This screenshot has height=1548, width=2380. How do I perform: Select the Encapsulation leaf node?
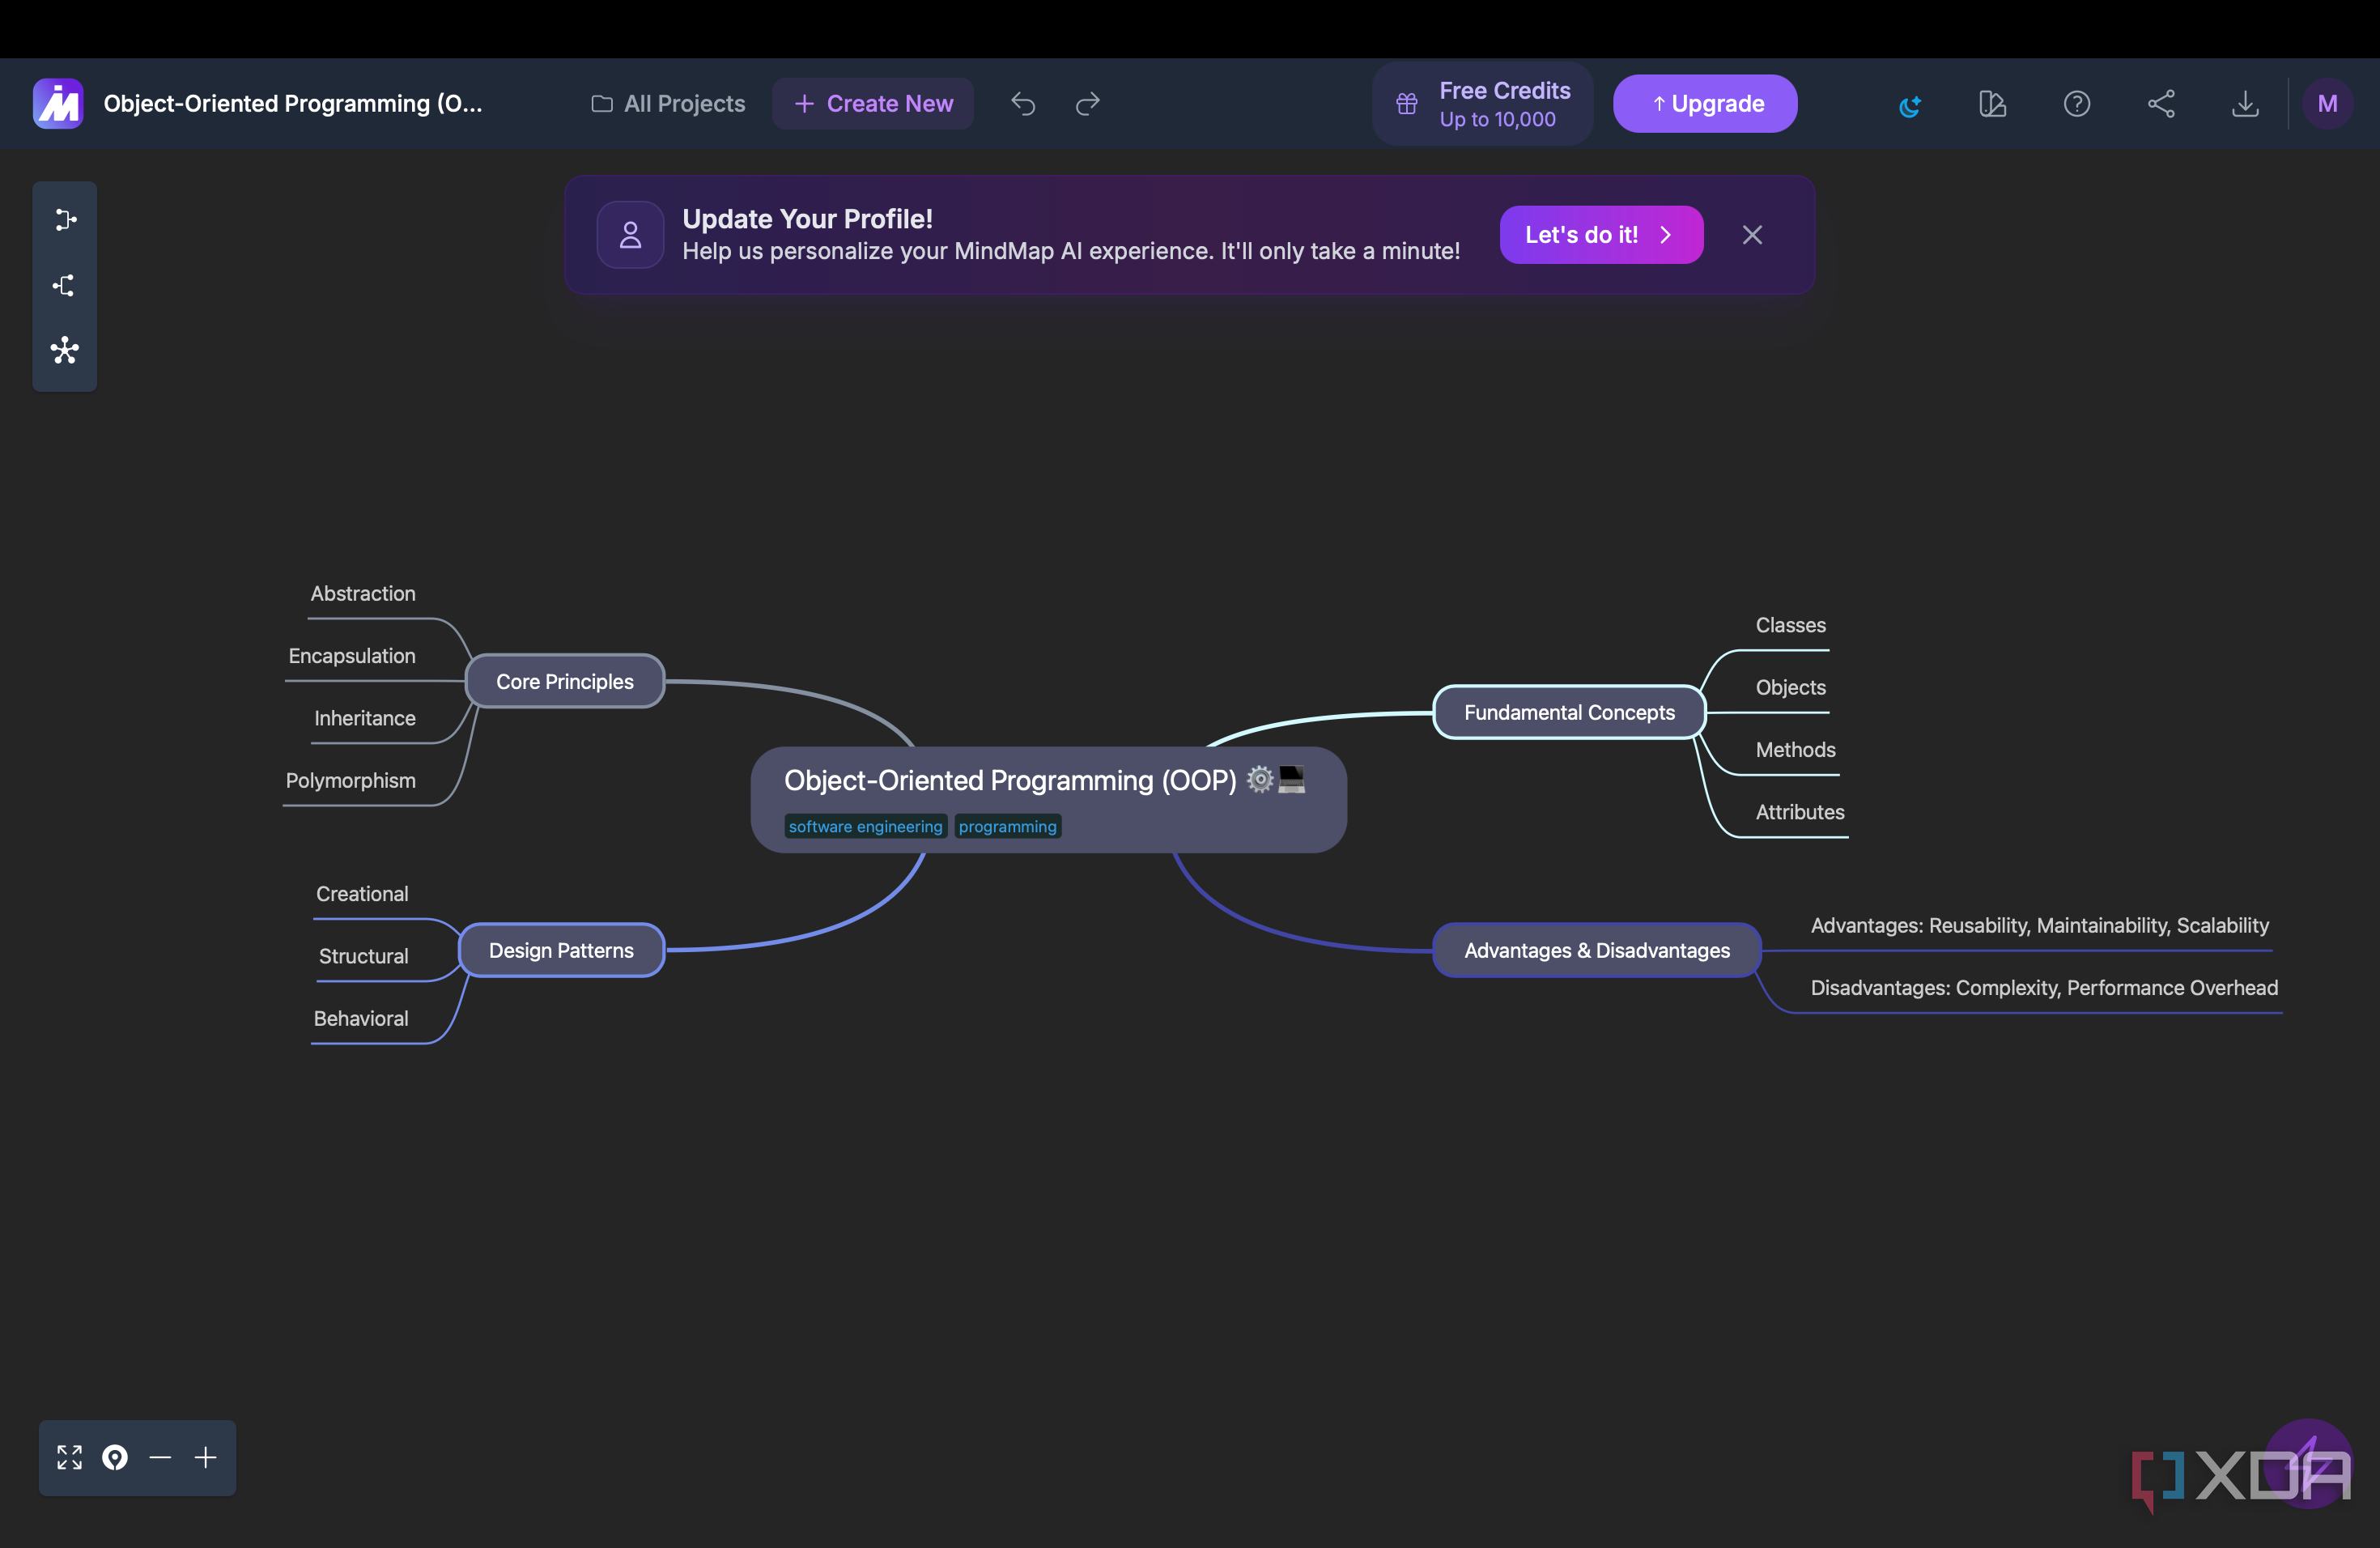click(x=352, y=656)
